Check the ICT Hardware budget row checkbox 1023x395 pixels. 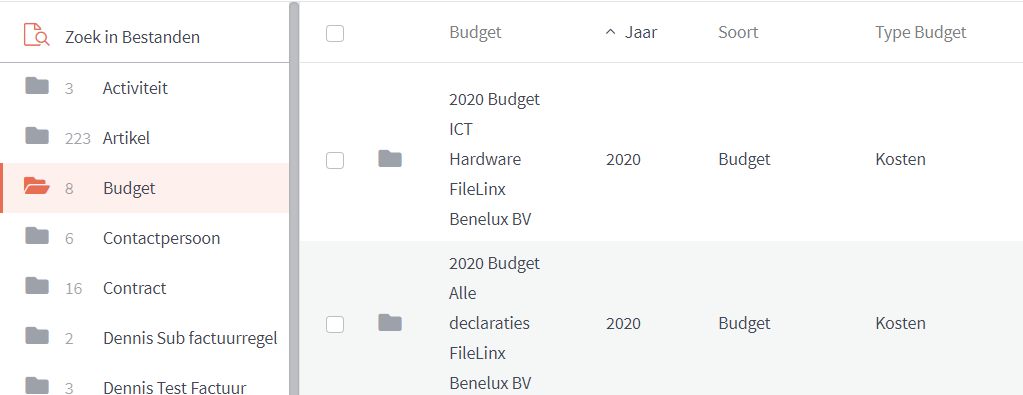335,160
